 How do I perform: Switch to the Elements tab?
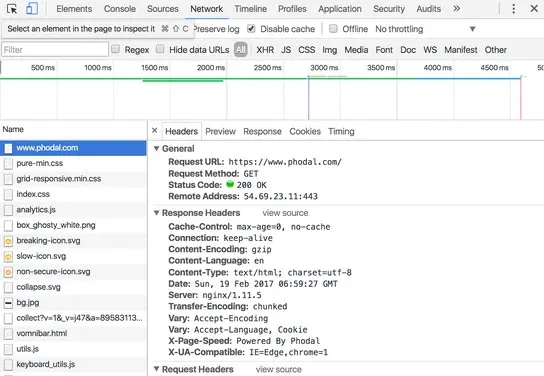74,9
